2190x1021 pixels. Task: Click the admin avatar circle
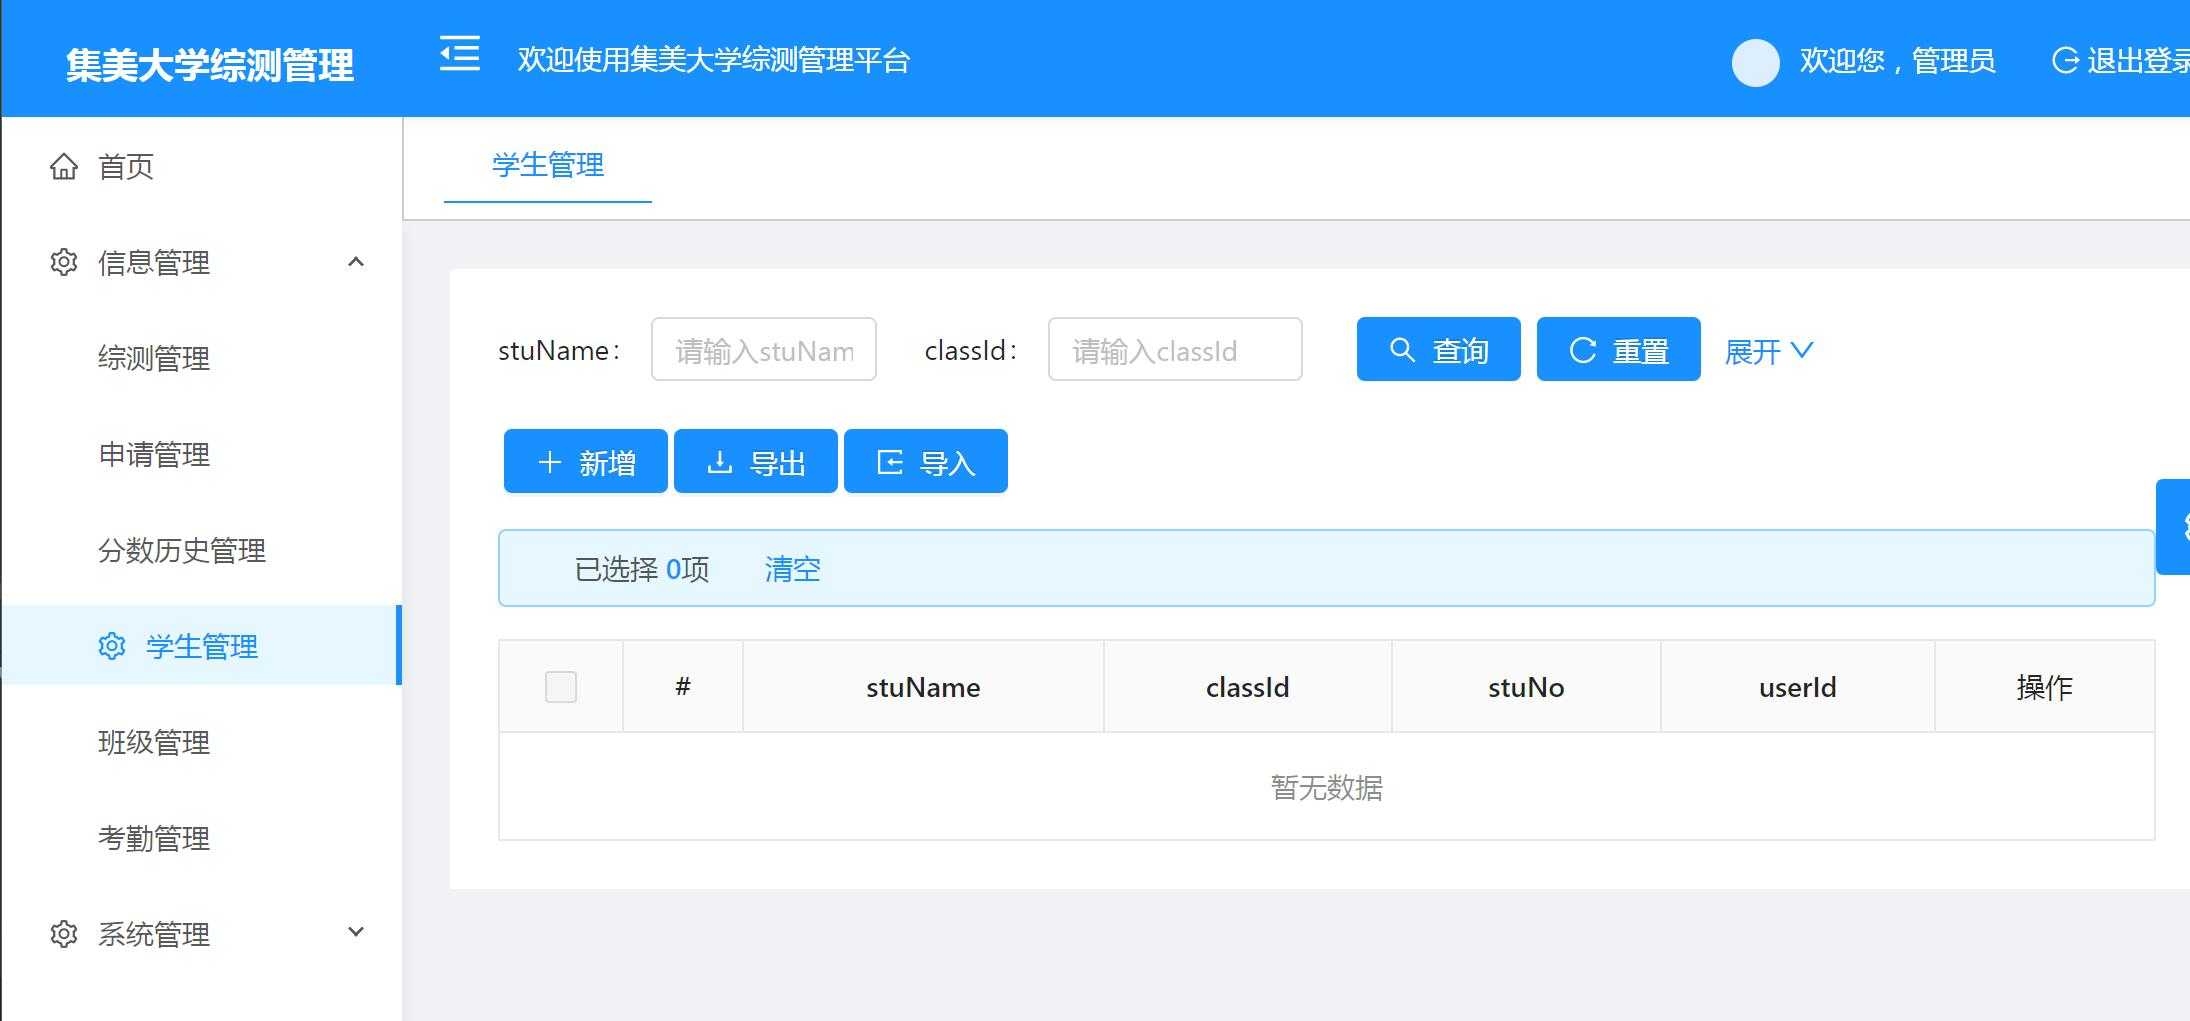[x=1755, y=62]
